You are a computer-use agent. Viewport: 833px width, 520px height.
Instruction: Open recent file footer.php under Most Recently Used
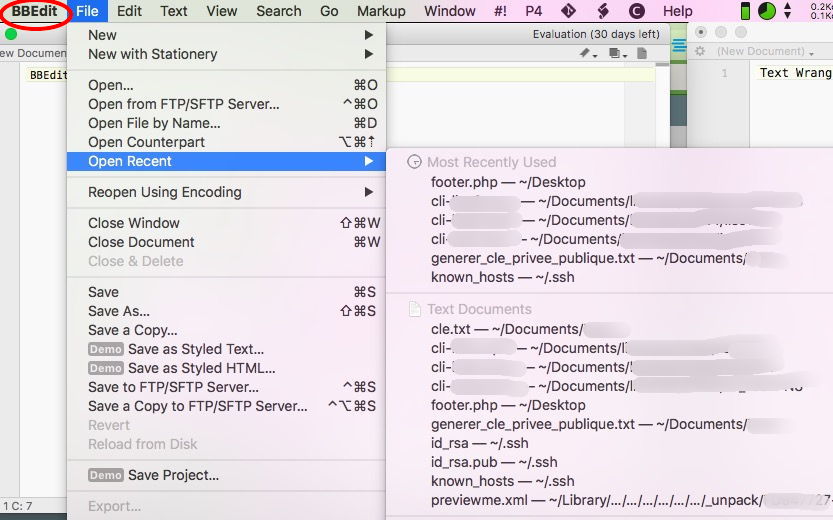508,182
